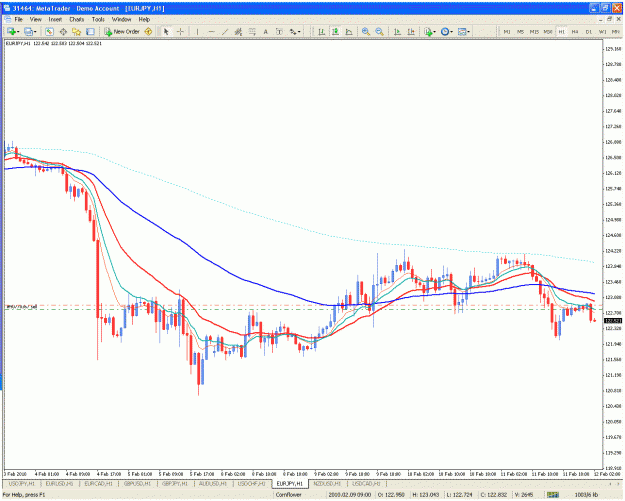Select the Crosshair tool

point(180,31)
